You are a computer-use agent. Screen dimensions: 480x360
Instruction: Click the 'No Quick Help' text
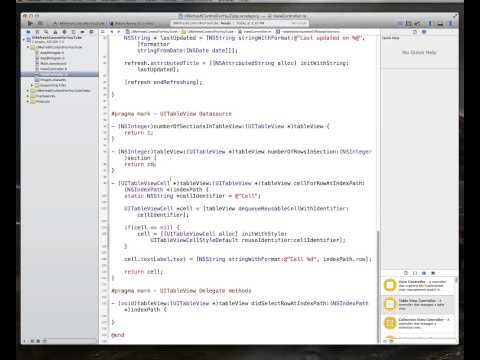click(419, 52)
